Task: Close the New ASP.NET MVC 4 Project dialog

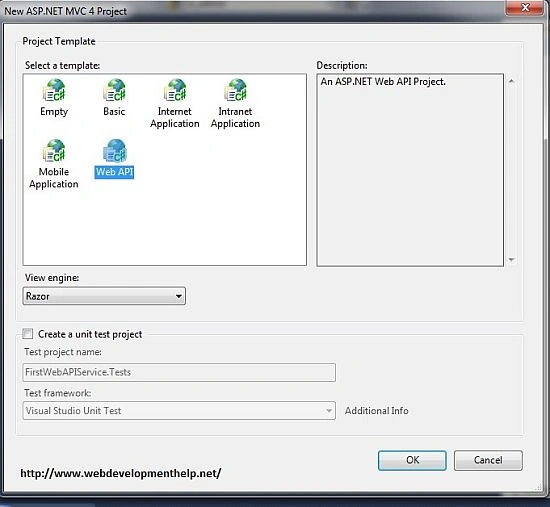Action: pos(525,7)
